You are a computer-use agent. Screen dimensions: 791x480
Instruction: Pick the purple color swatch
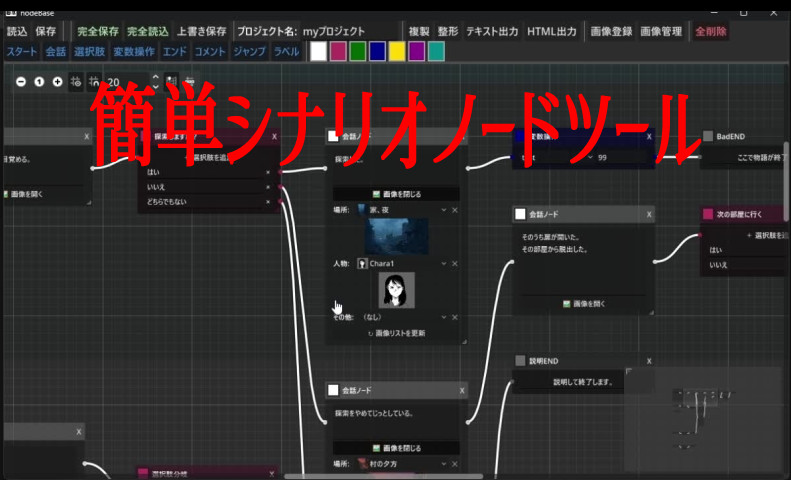(x=417, y=51)
